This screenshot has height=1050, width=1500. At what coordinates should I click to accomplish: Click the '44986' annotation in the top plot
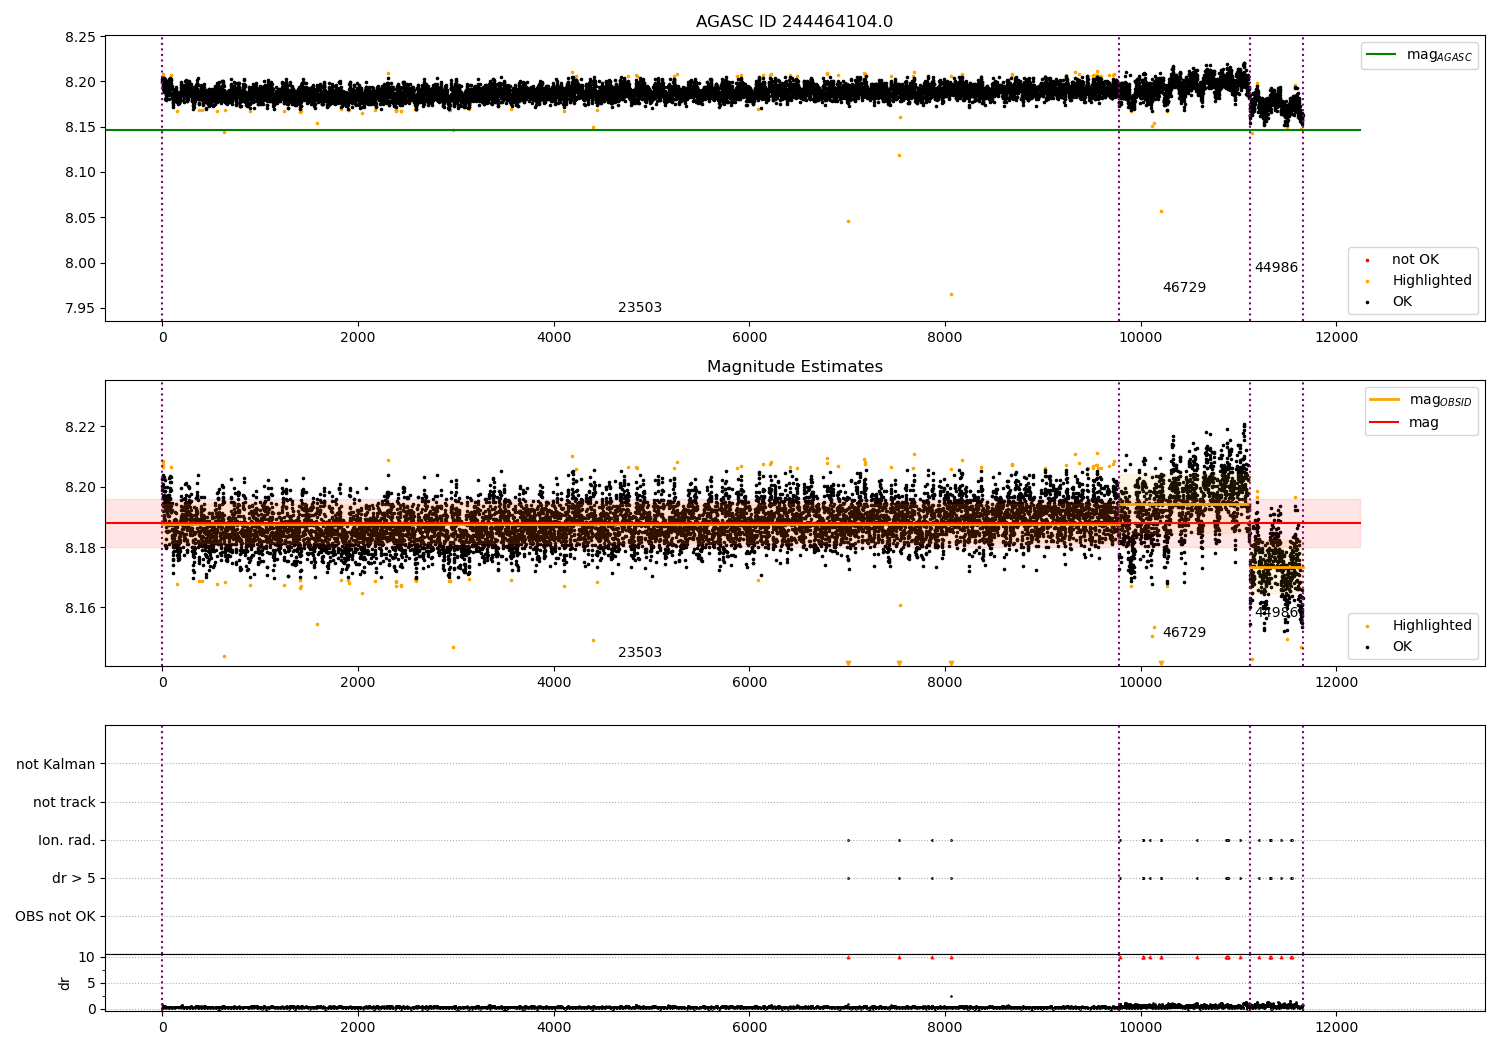(x=1276, y=268)
